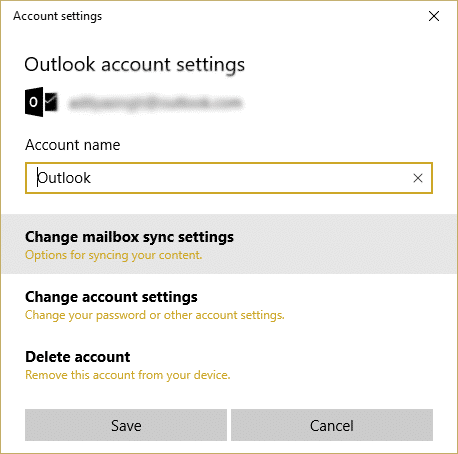Screen dimensions: 458x454
Task: Click 'Change your password or other account settings.'
Action: pos(155,315)
